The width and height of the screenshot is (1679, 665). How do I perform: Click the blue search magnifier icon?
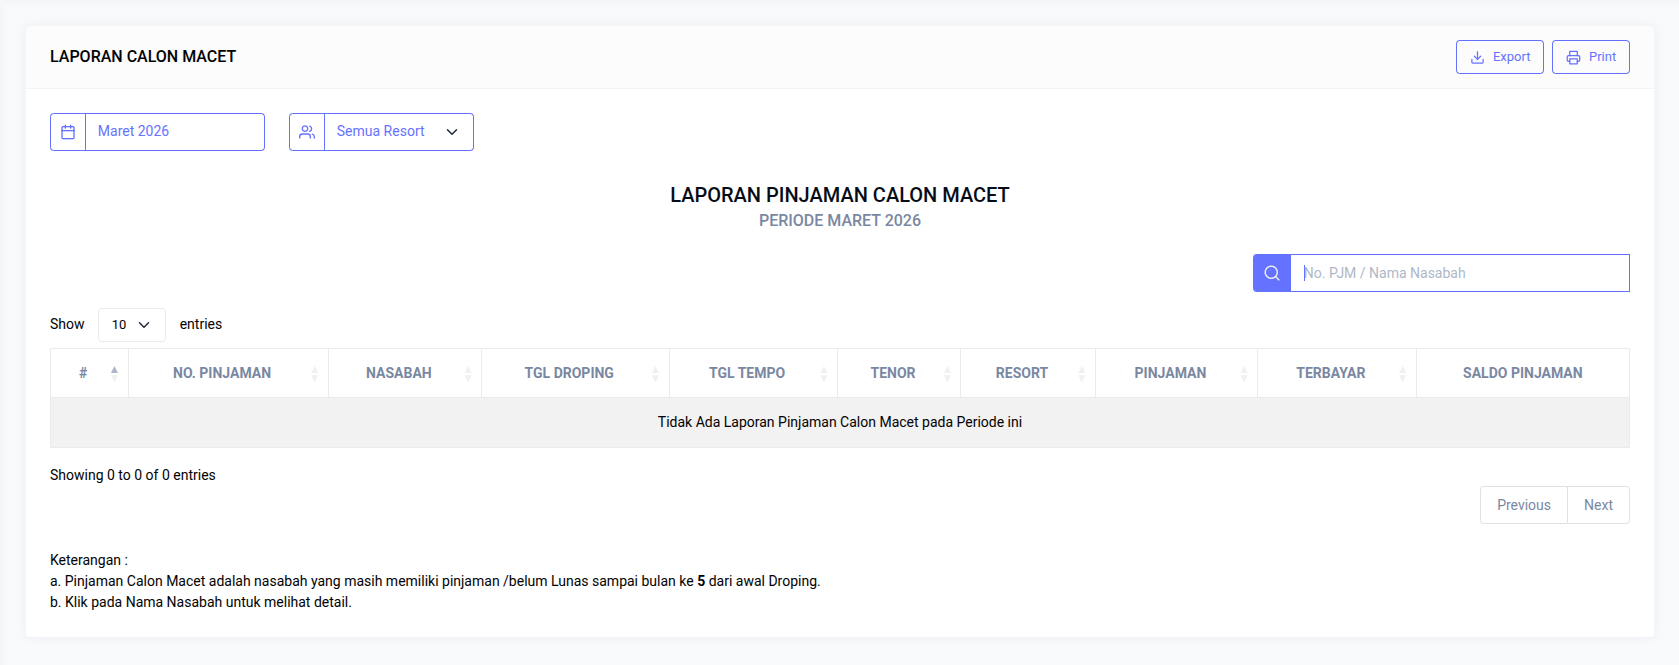point(1272,273)
